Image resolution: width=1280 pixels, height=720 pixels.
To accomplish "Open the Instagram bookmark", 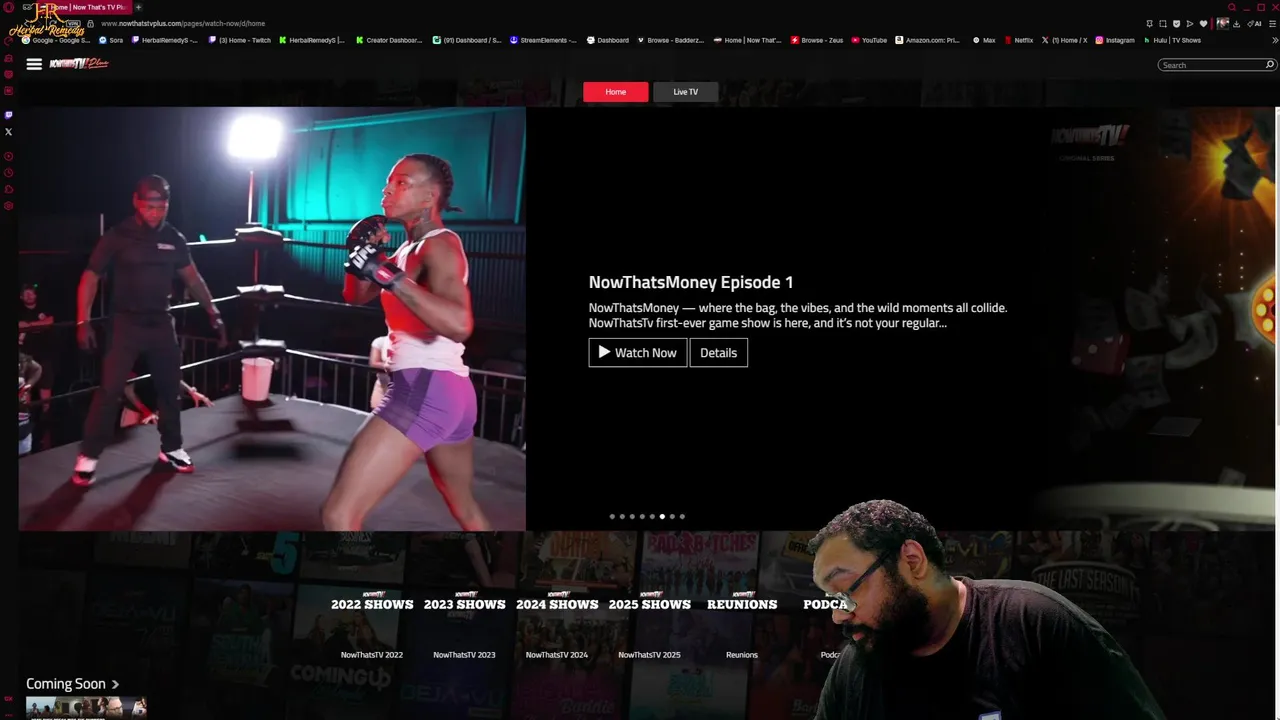I will [1115, 40].
